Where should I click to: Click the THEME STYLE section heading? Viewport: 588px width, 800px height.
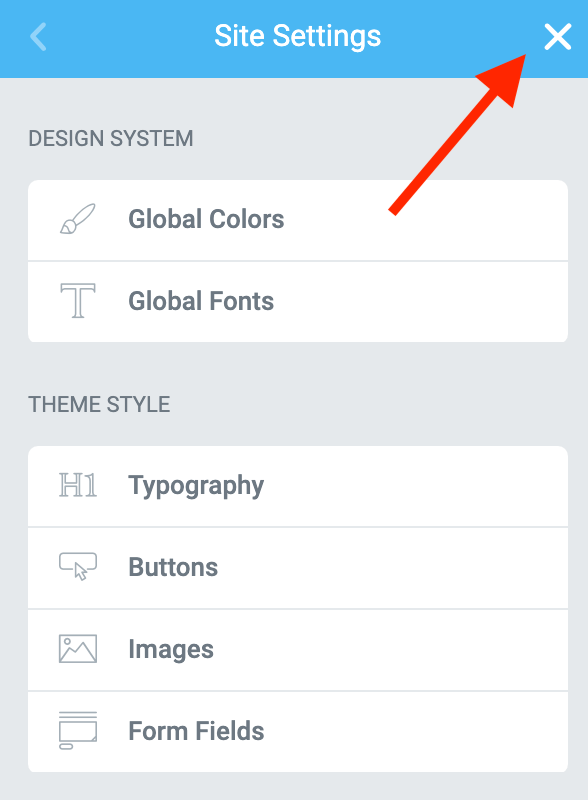[99, 405]
